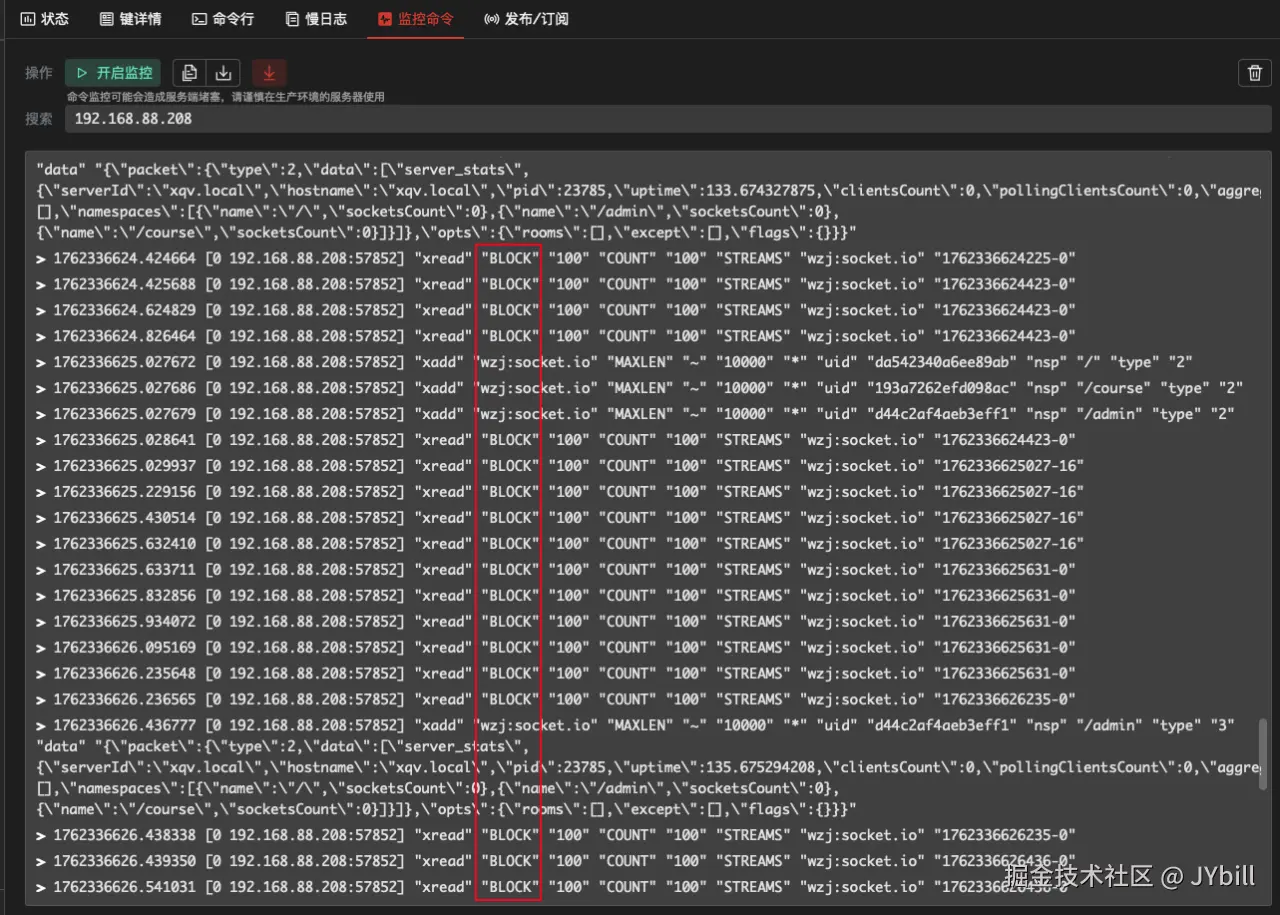Switch to the 慢日志 slow log tab
Image resolution: width=1280 pixels, height=915 pixels.
(316, 19)
